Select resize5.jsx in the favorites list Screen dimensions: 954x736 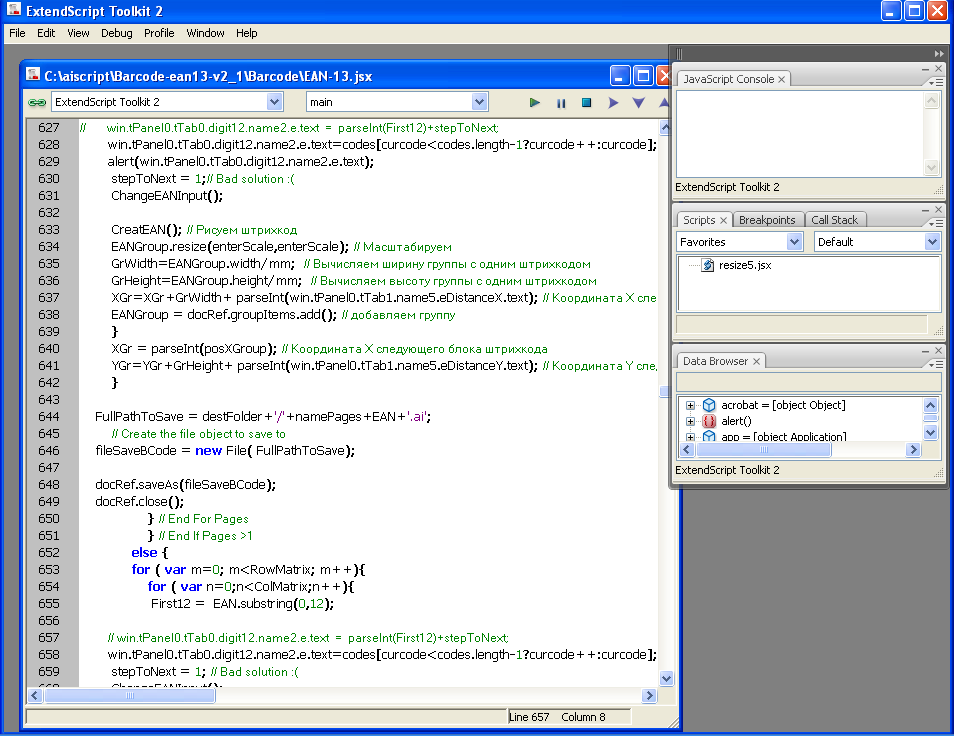point(745,265)
